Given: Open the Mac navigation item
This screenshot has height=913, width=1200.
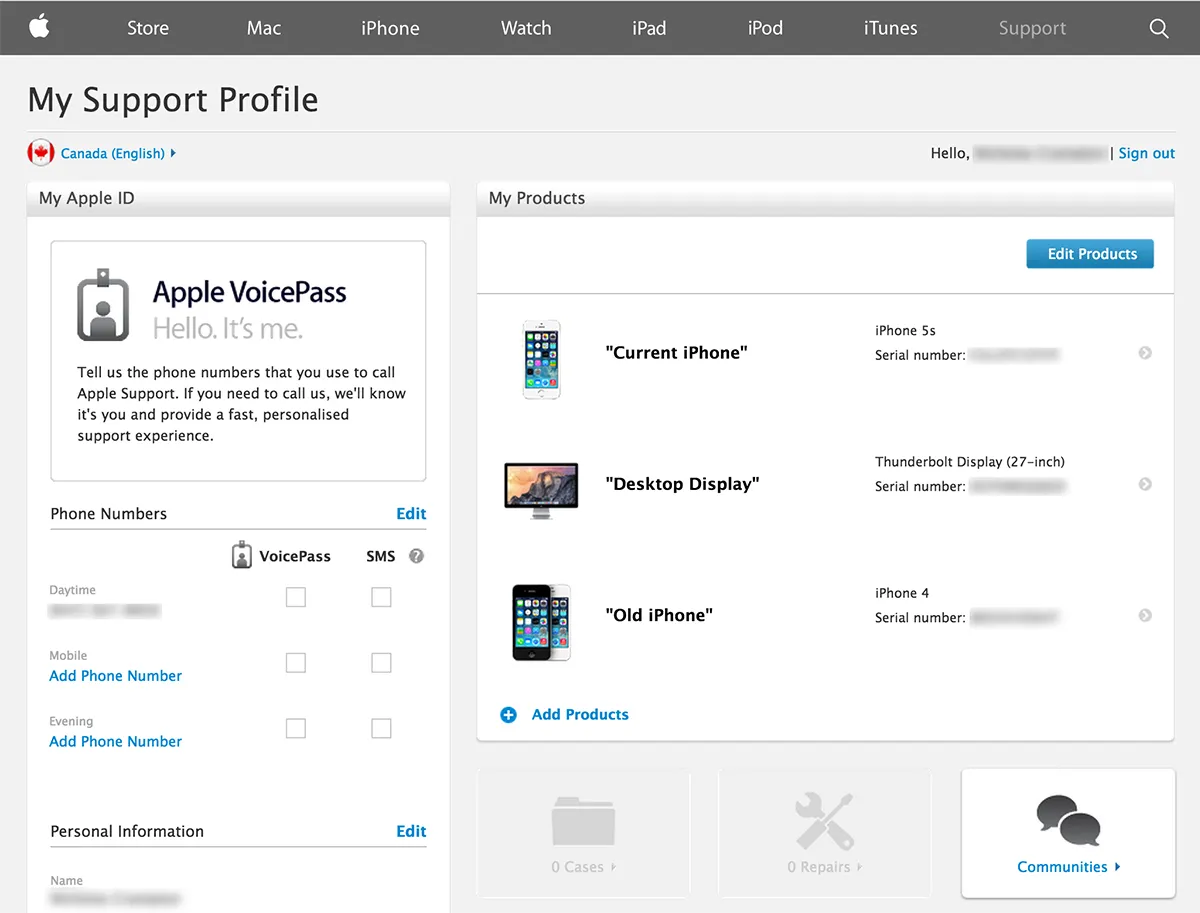Looking at the screenshot, I should click(264, 28).
